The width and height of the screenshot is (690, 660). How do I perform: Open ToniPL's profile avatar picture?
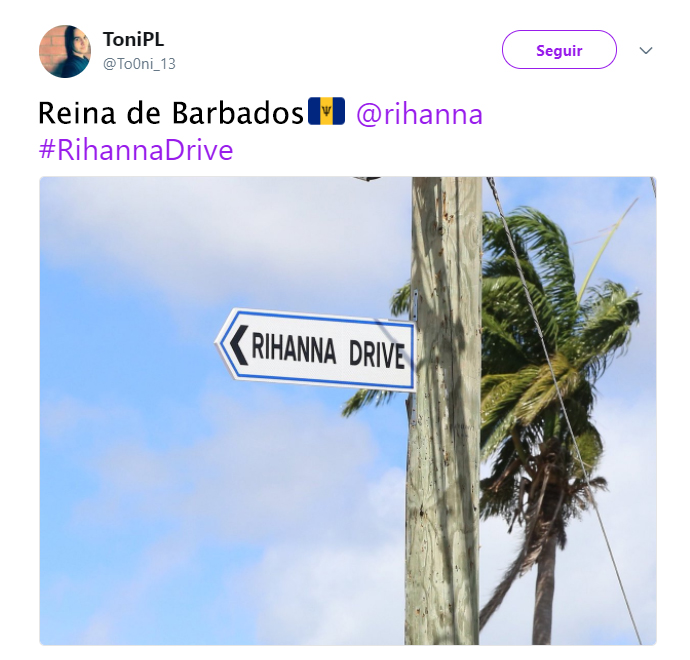(x=65, y=51)
